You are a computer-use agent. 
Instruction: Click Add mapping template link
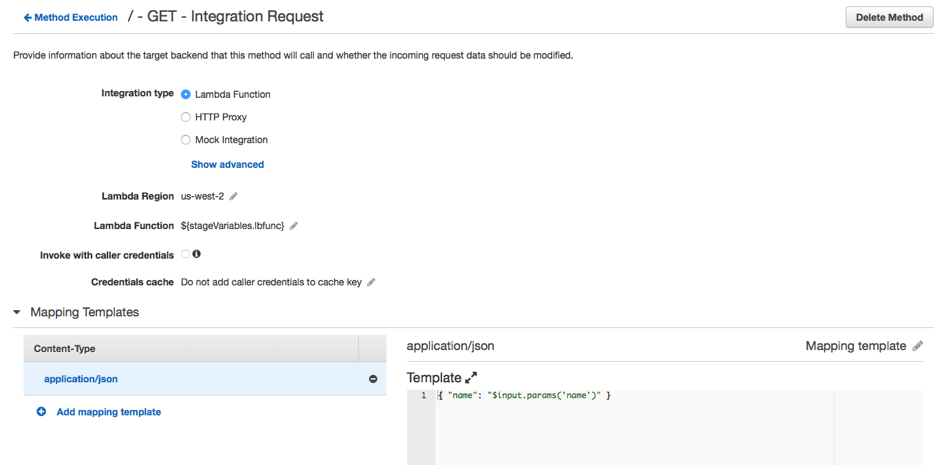(x=108, y=412)
